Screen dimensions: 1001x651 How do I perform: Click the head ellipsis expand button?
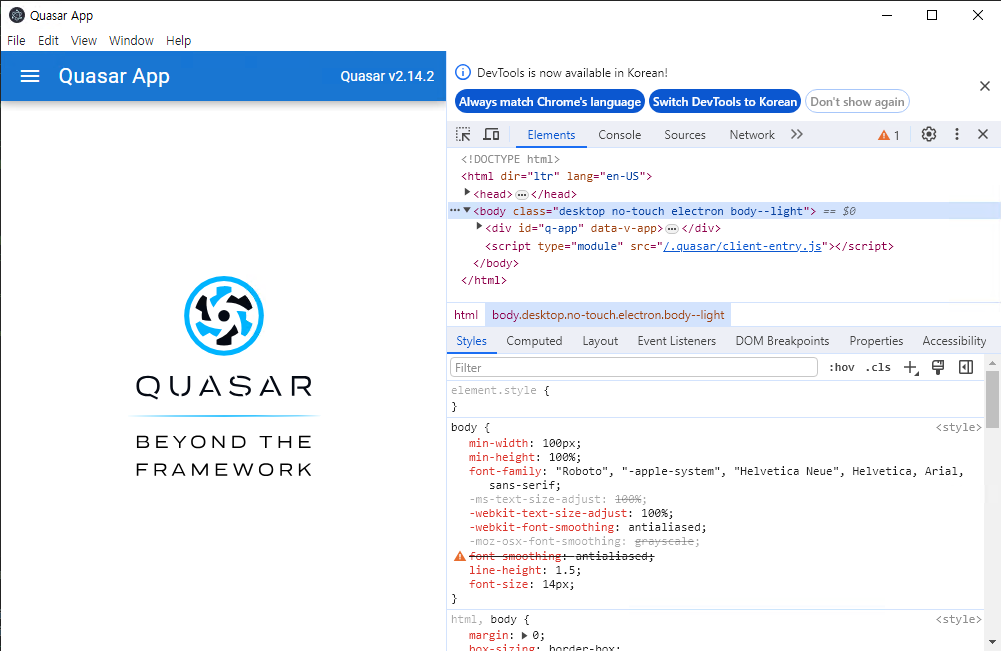pyautogui.click(x=522, y=195)
